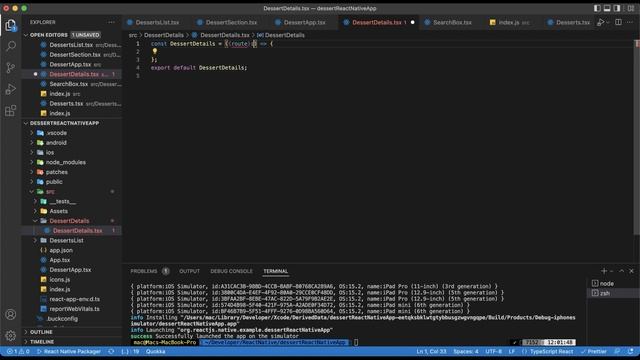The height and width of the screenshot is (360, 640).
Task: Click the Ln 1, Col 33 position indicator
Action: point(431,351)
